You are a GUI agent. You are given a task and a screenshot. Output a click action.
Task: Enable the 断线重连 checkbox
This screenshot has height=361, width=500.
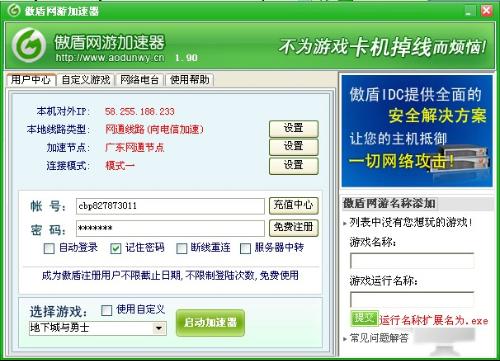pos(181,249)
